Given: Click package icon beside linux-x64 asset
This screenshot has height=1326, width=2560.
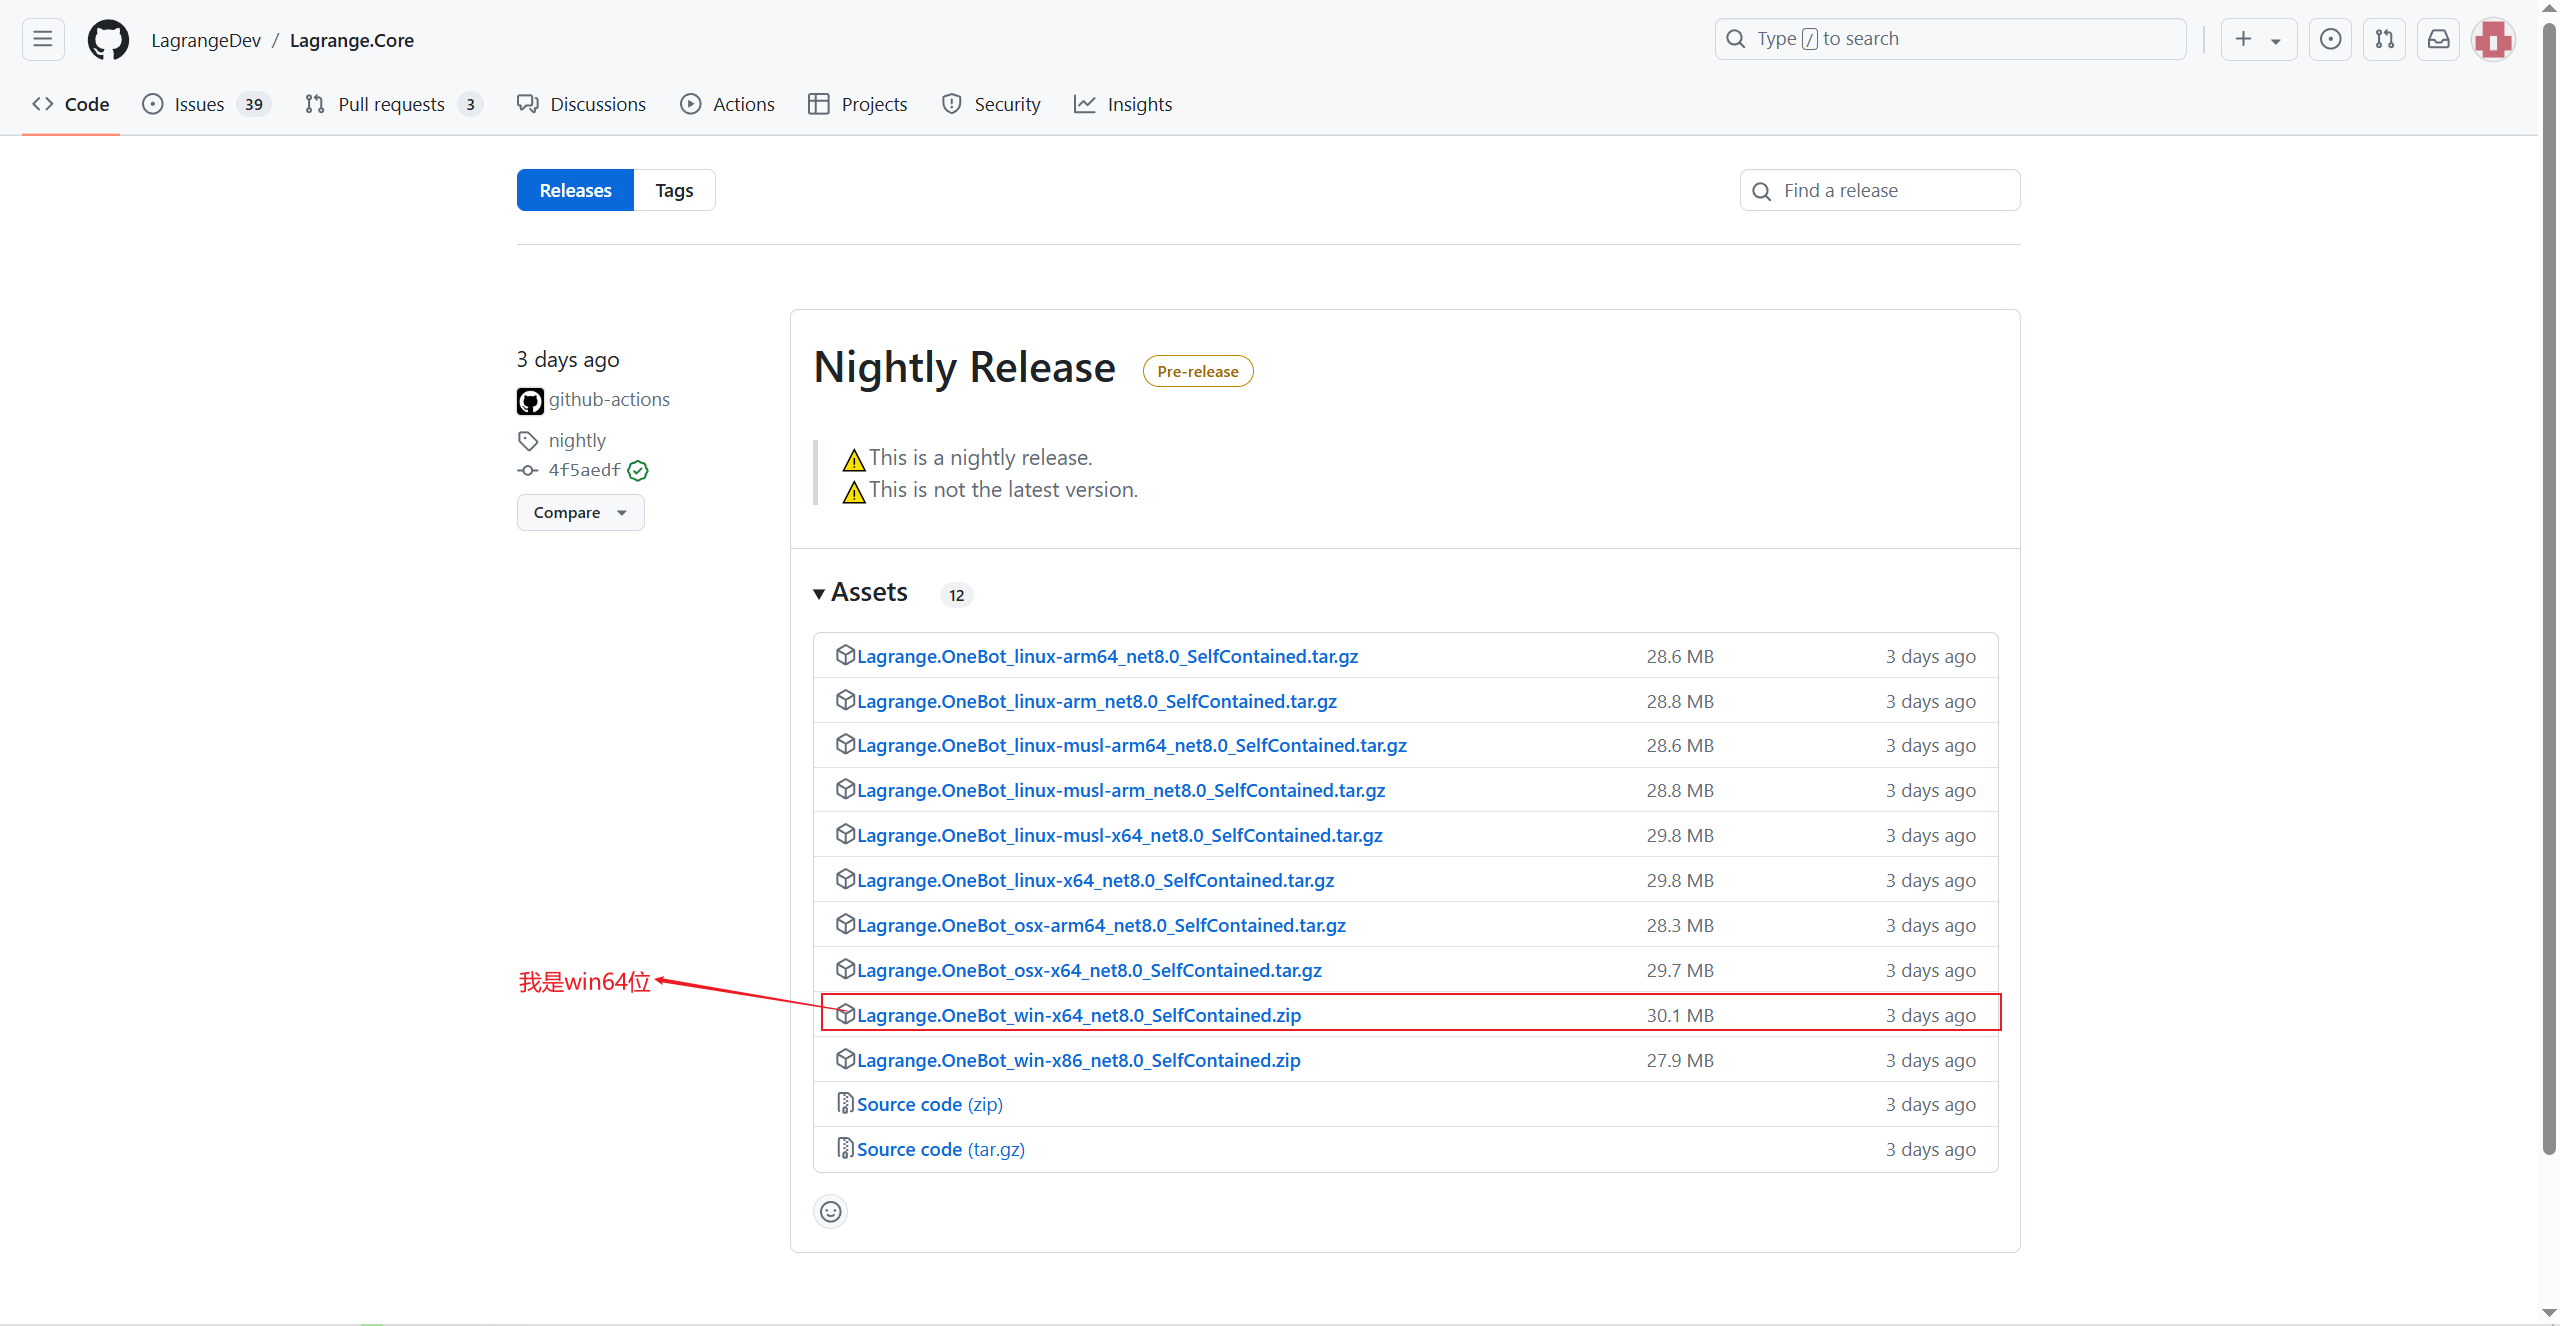Looking at the screenshot, I should point(845,879).
